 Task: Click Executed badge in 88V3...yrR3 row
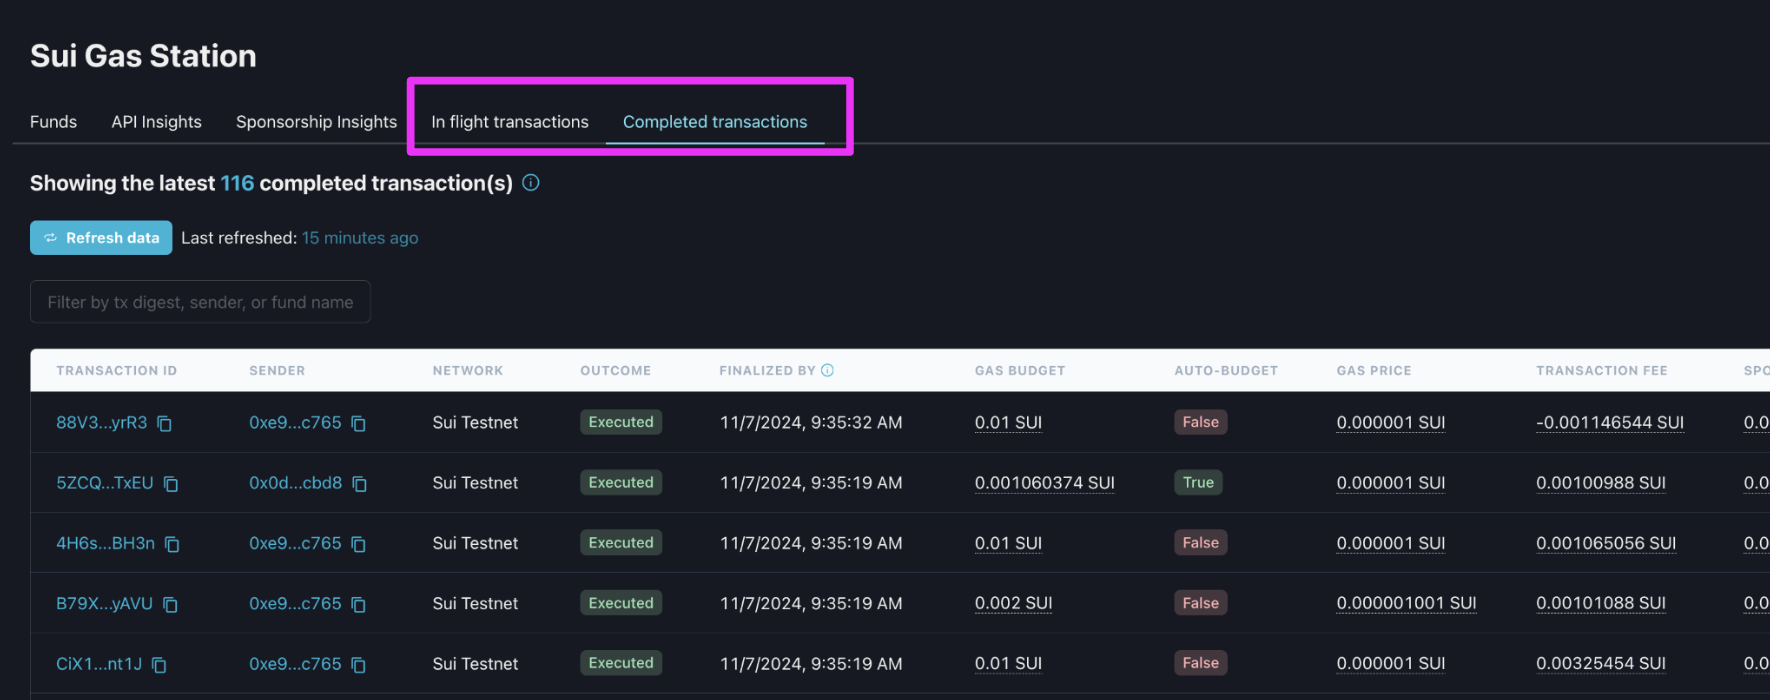pyautogui.click(x=621, y=422)
